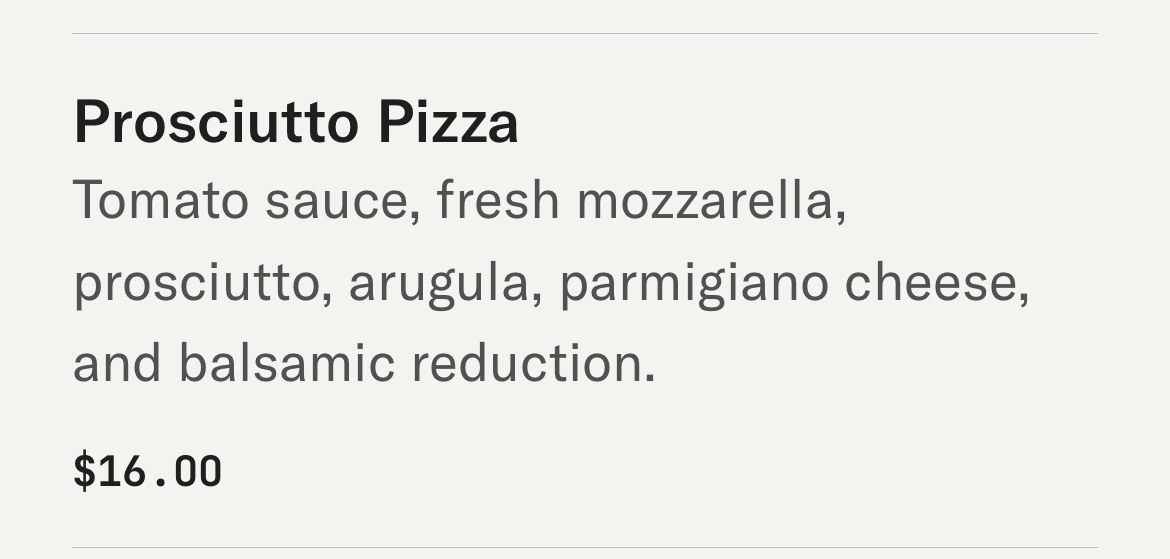Click the word 'fresh' in the description
Screen dimensions: 1170x559
coord(497,200)
